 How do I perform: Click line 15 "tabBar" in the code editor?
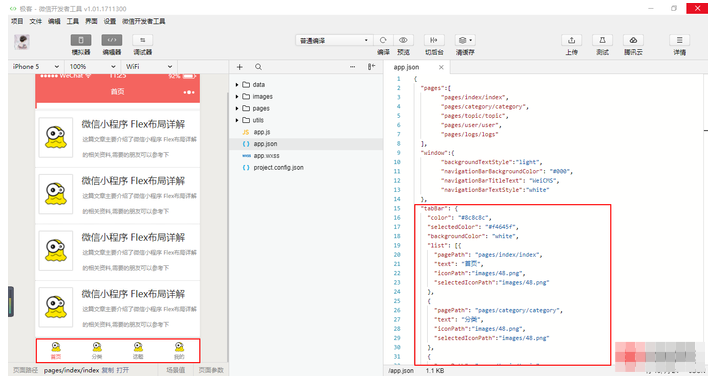439,208
